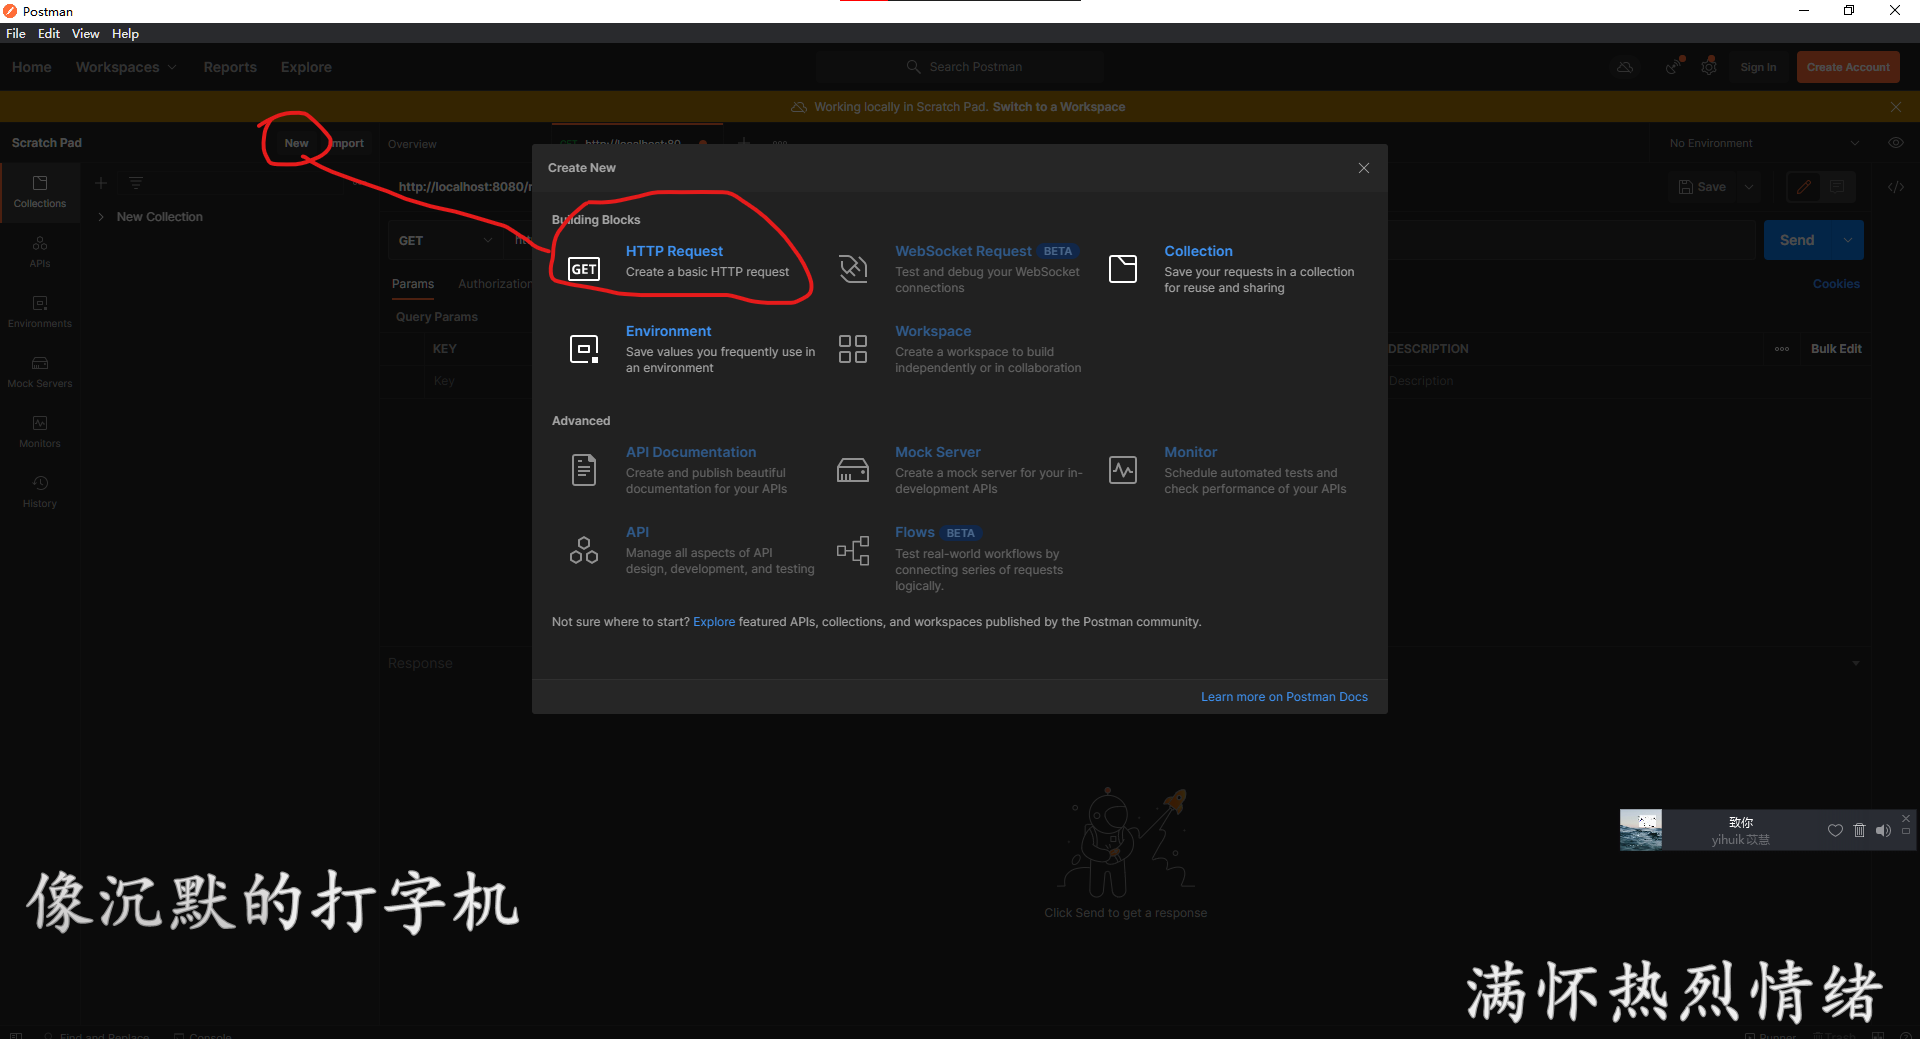1920x1039 pixels.
Task: Open the Edit menu
Action: (x=49, y=33)
